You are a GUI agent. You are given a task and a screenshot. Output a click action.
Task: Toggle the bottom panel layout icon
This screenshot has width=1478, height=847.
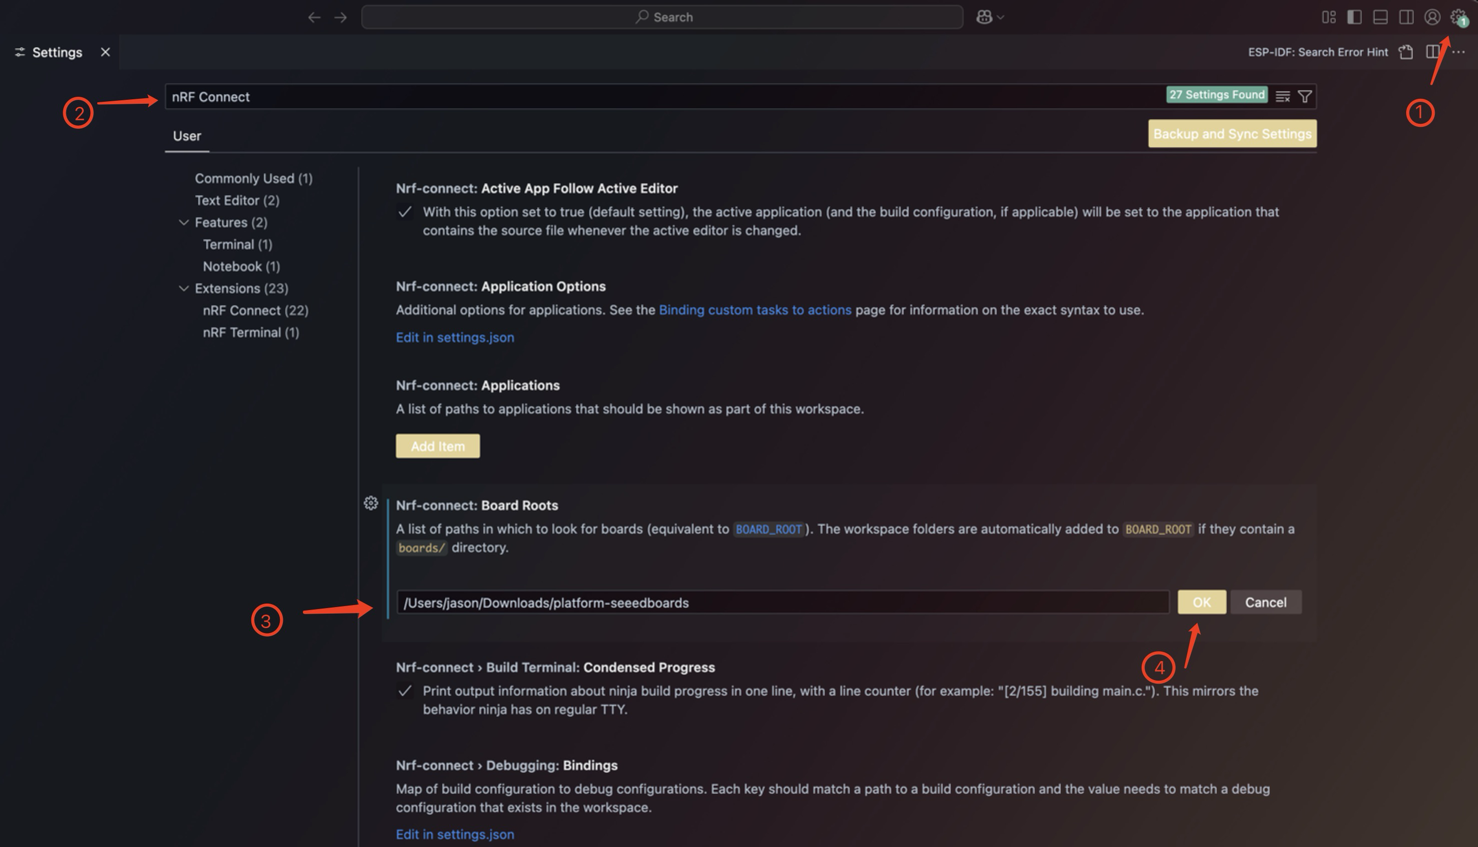[x=1380, y=17]
